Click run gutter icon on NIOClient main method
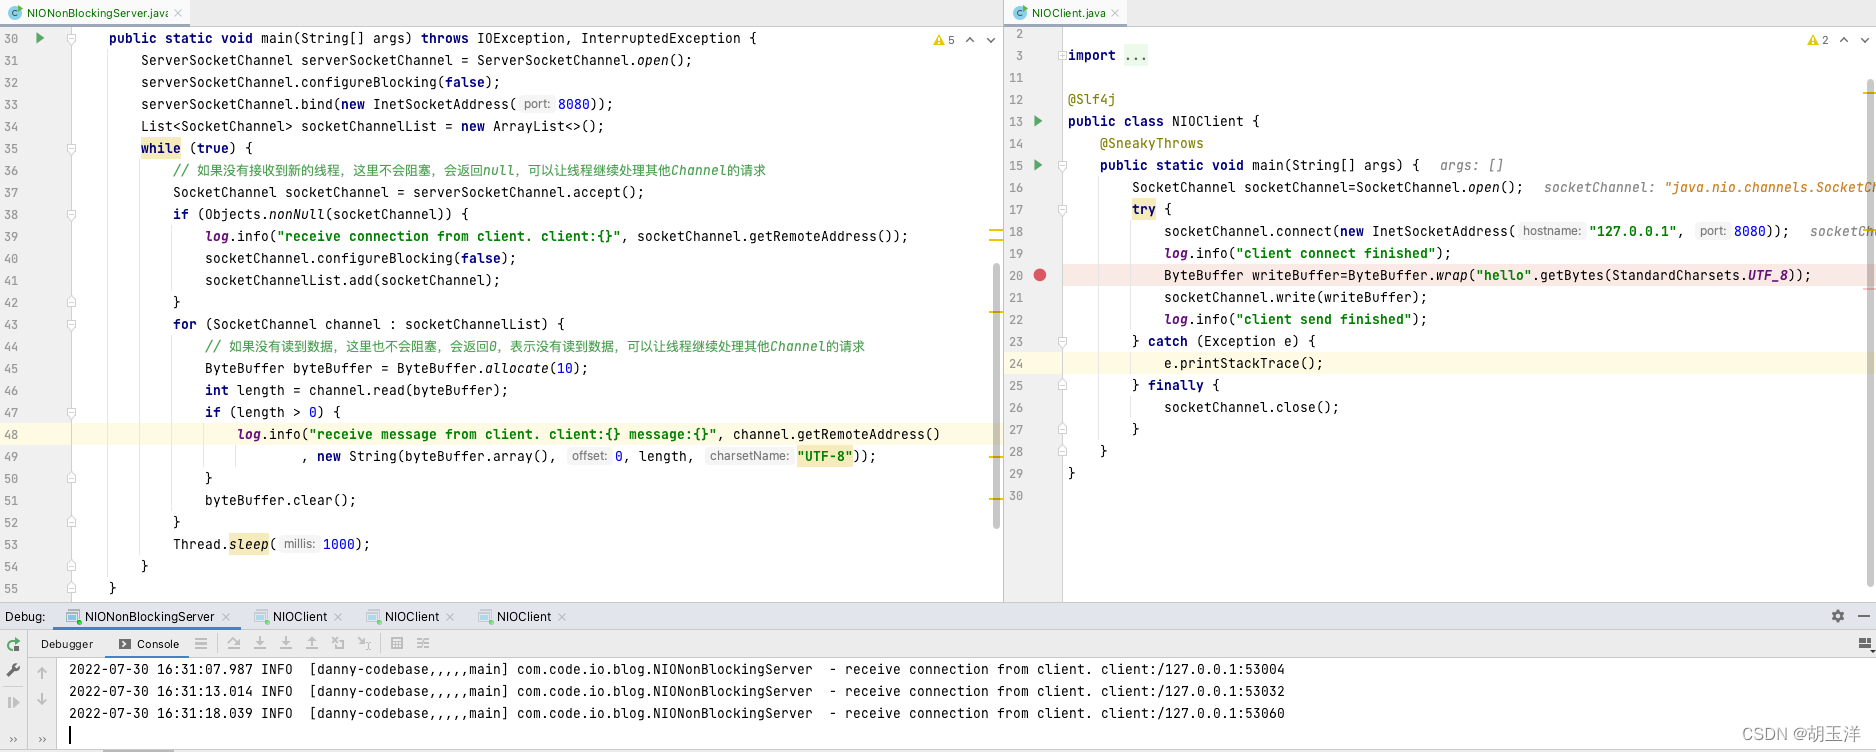This screenshot has width=1876, height=752. point(1038,165)
